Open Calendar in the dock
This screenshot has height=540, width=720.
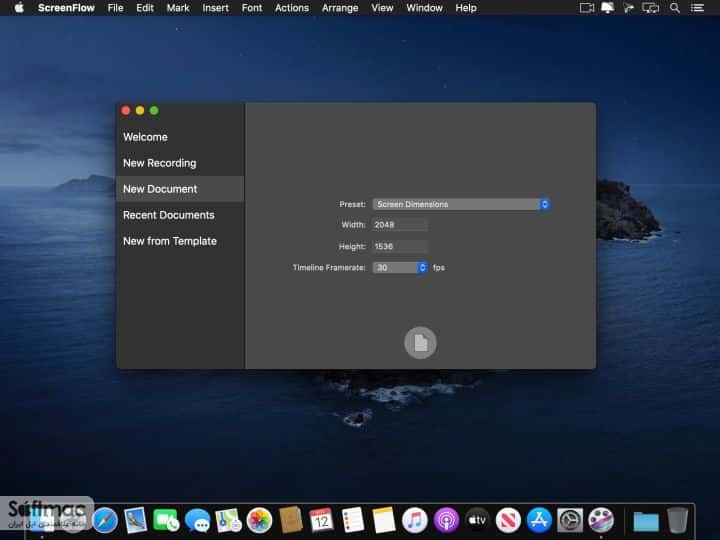(321, 520)
